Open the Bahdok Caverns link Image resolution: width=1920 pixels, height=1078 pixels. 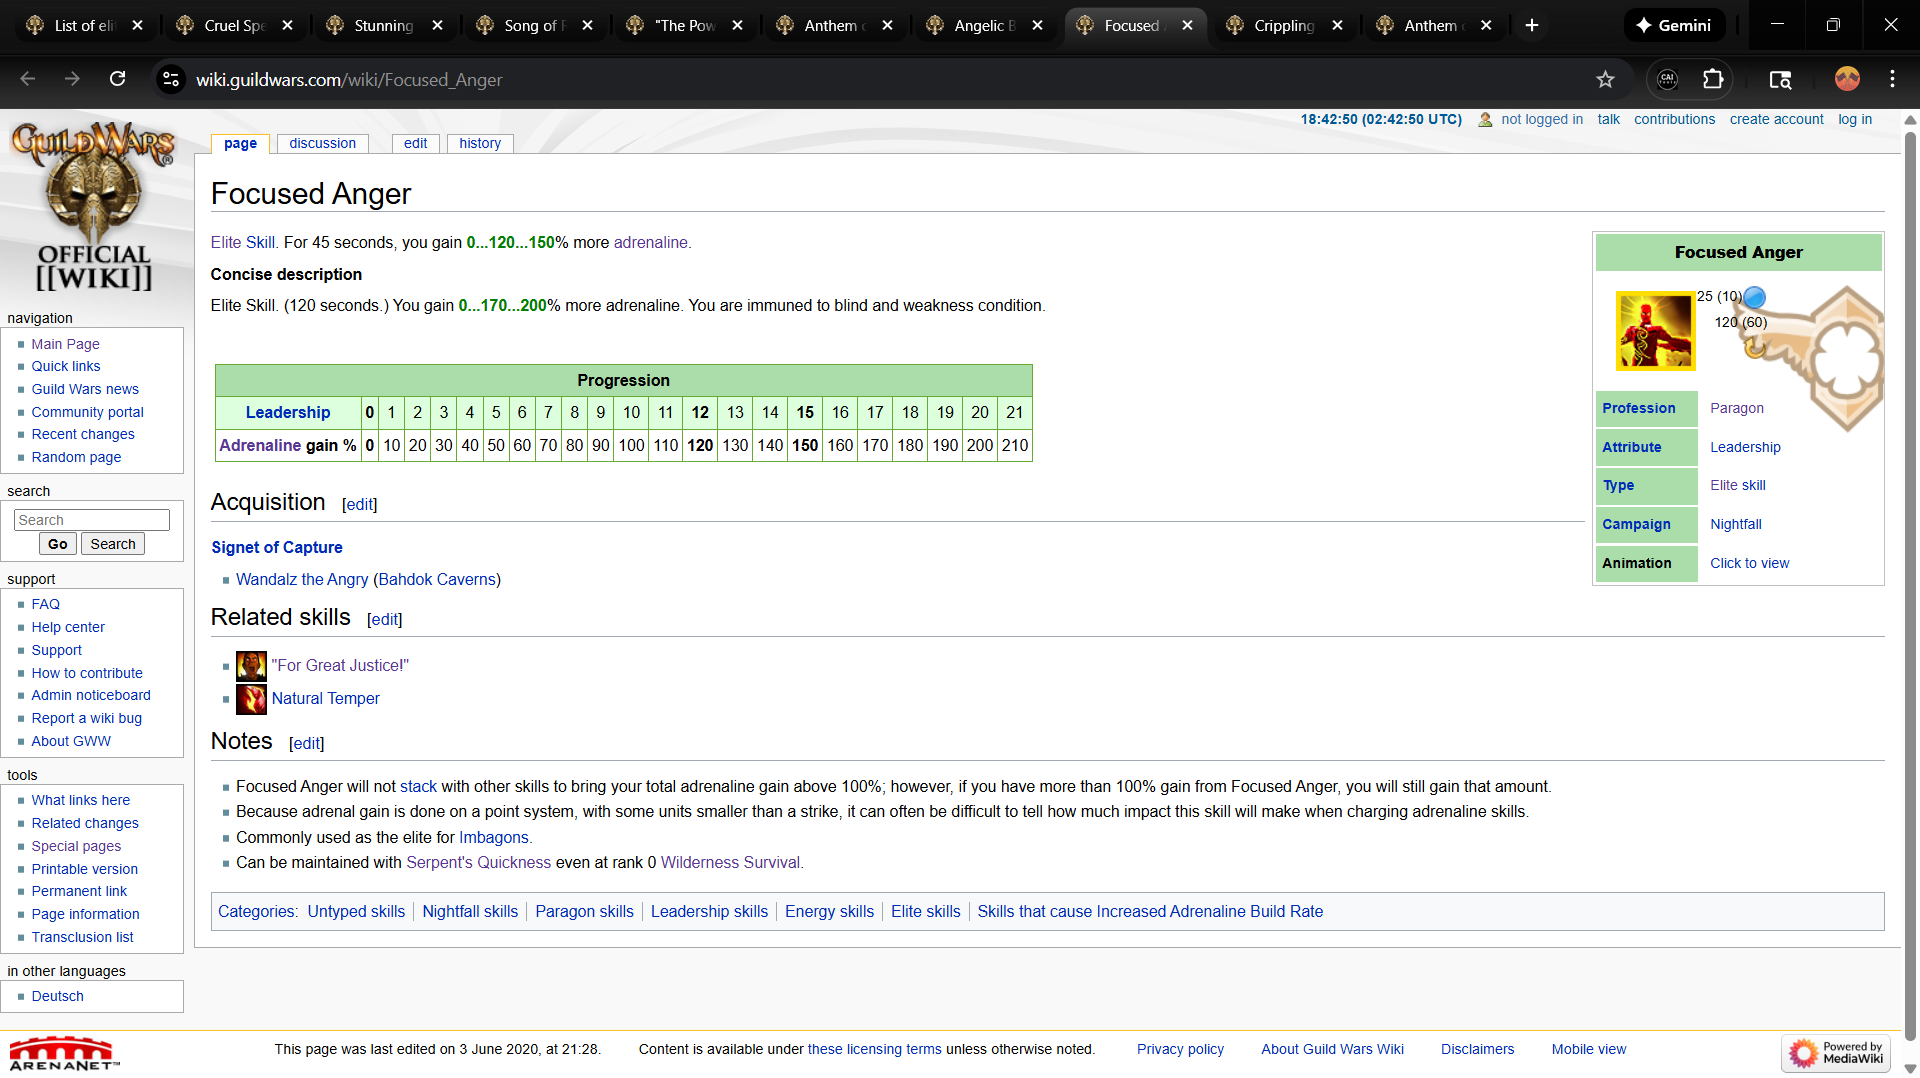click(x=437, y=580)
